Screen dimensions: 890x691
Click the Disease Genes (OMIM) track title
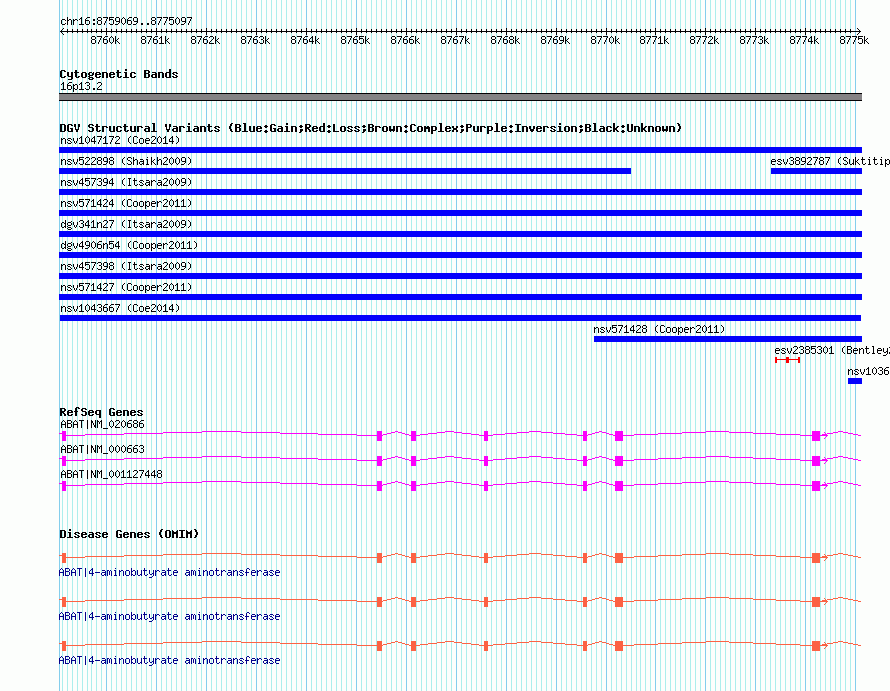click(129, 534)
